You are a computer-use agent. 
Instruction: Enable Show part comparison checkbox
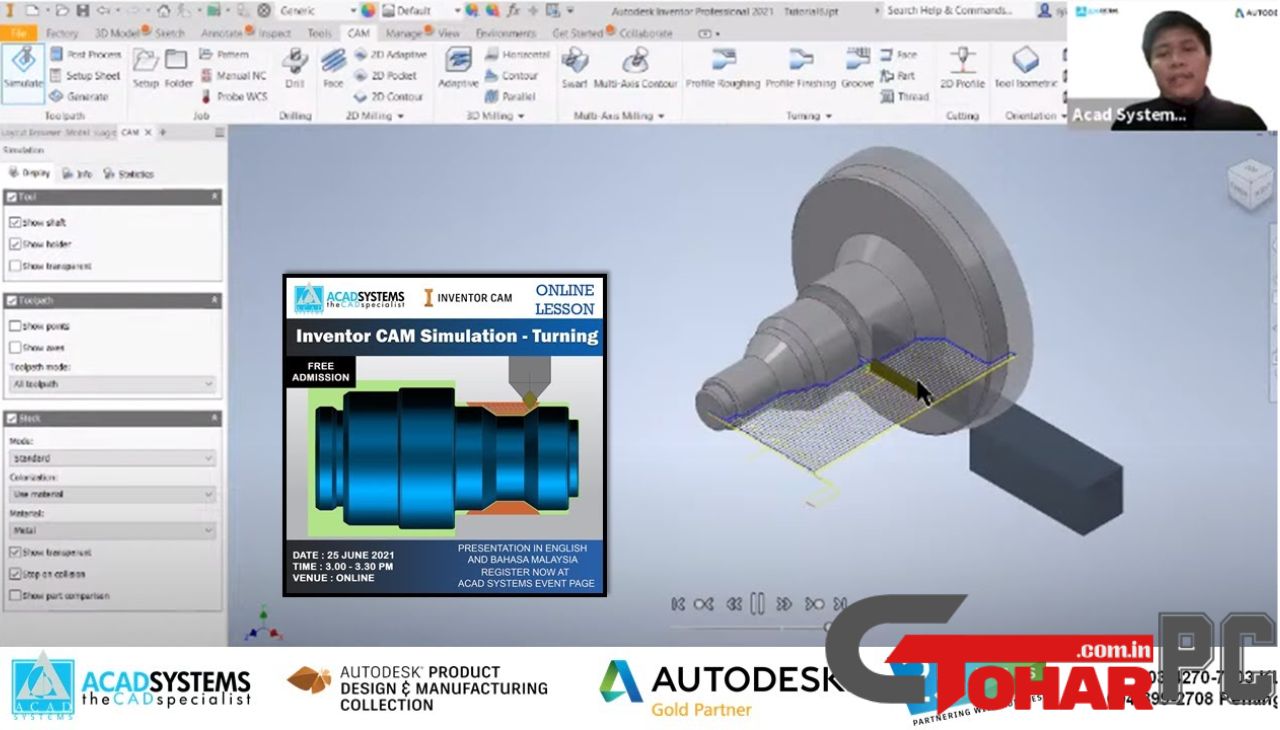point(15,596)
